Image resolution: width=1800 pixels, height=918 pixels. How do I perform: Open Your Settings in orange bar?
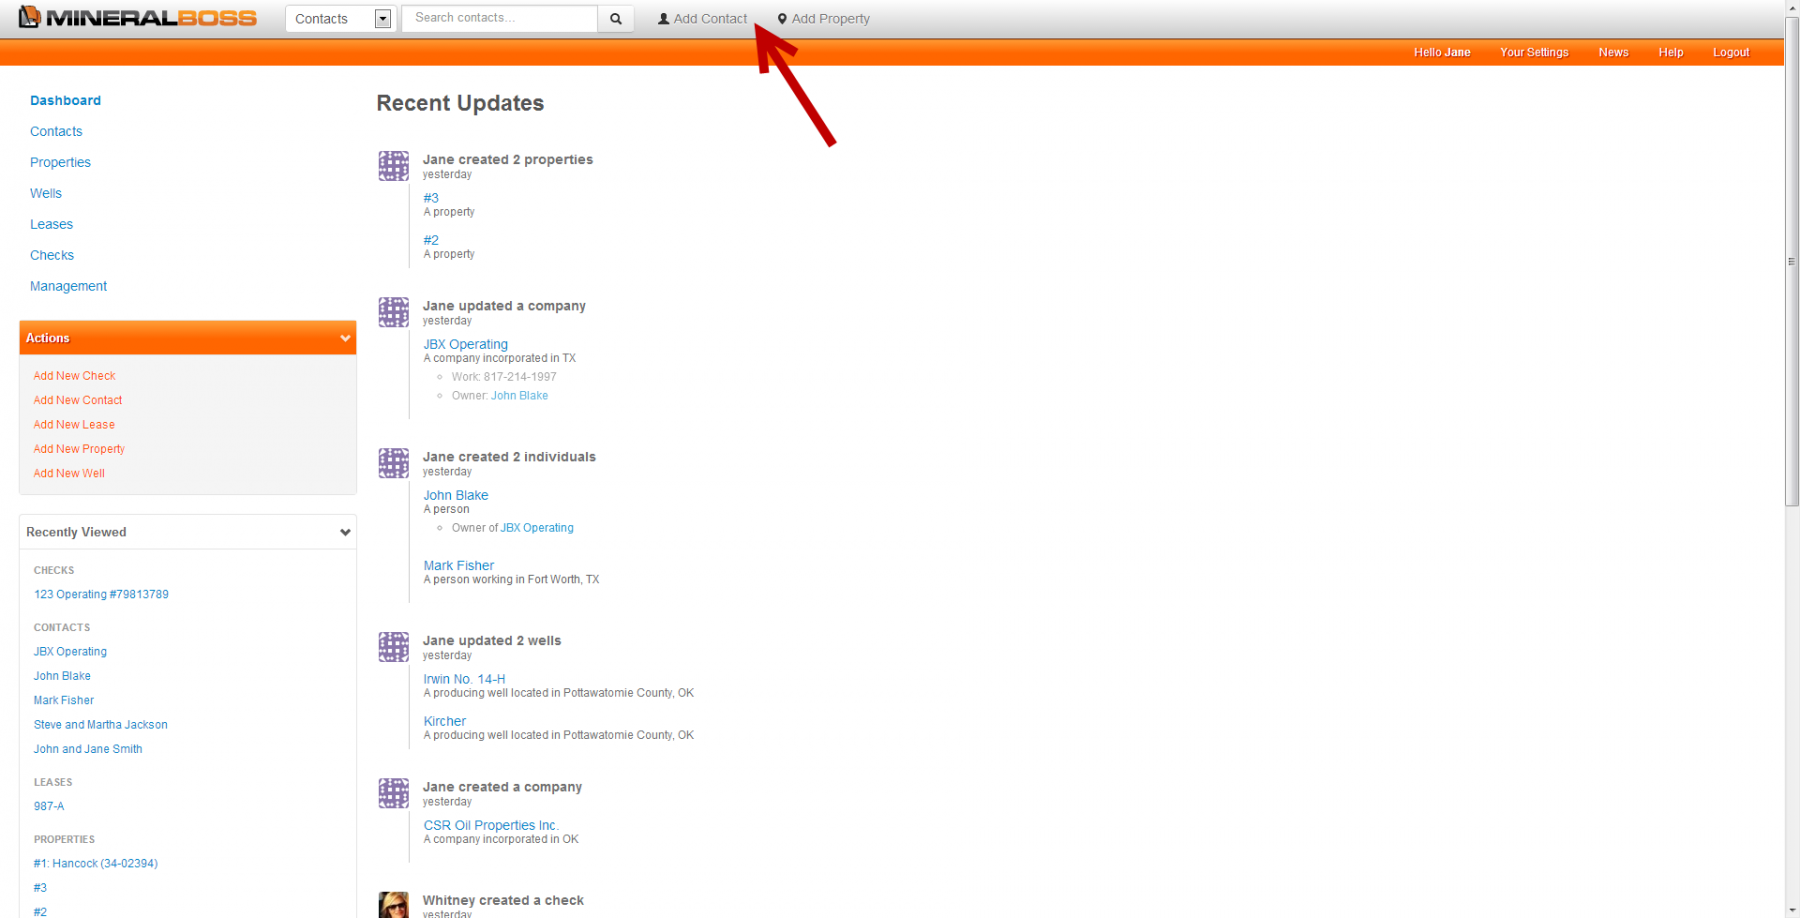tap(1533, 52)
